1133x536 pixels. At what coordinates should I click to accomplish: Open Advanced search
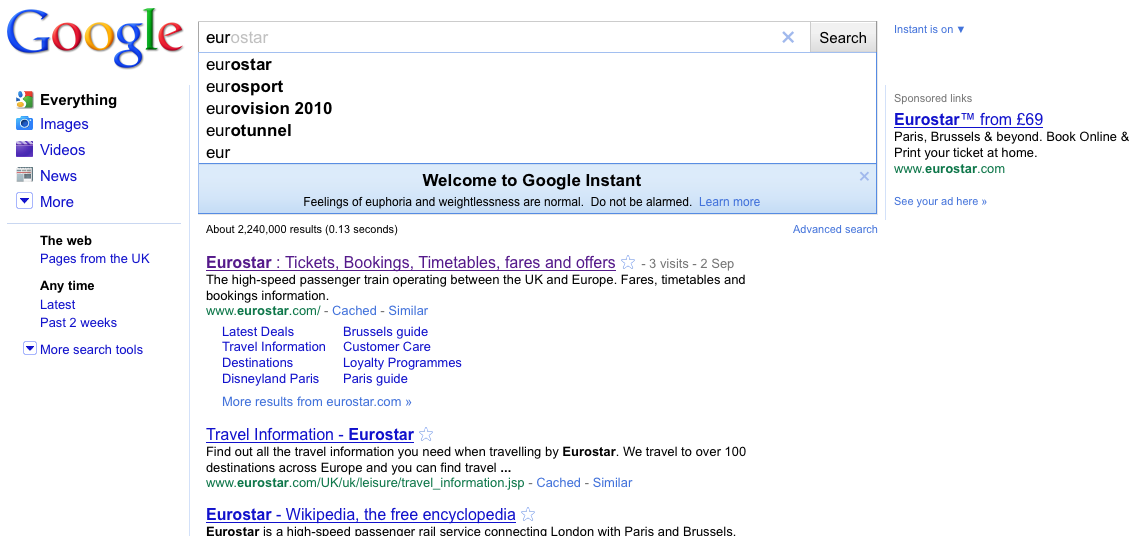(835, 229)
